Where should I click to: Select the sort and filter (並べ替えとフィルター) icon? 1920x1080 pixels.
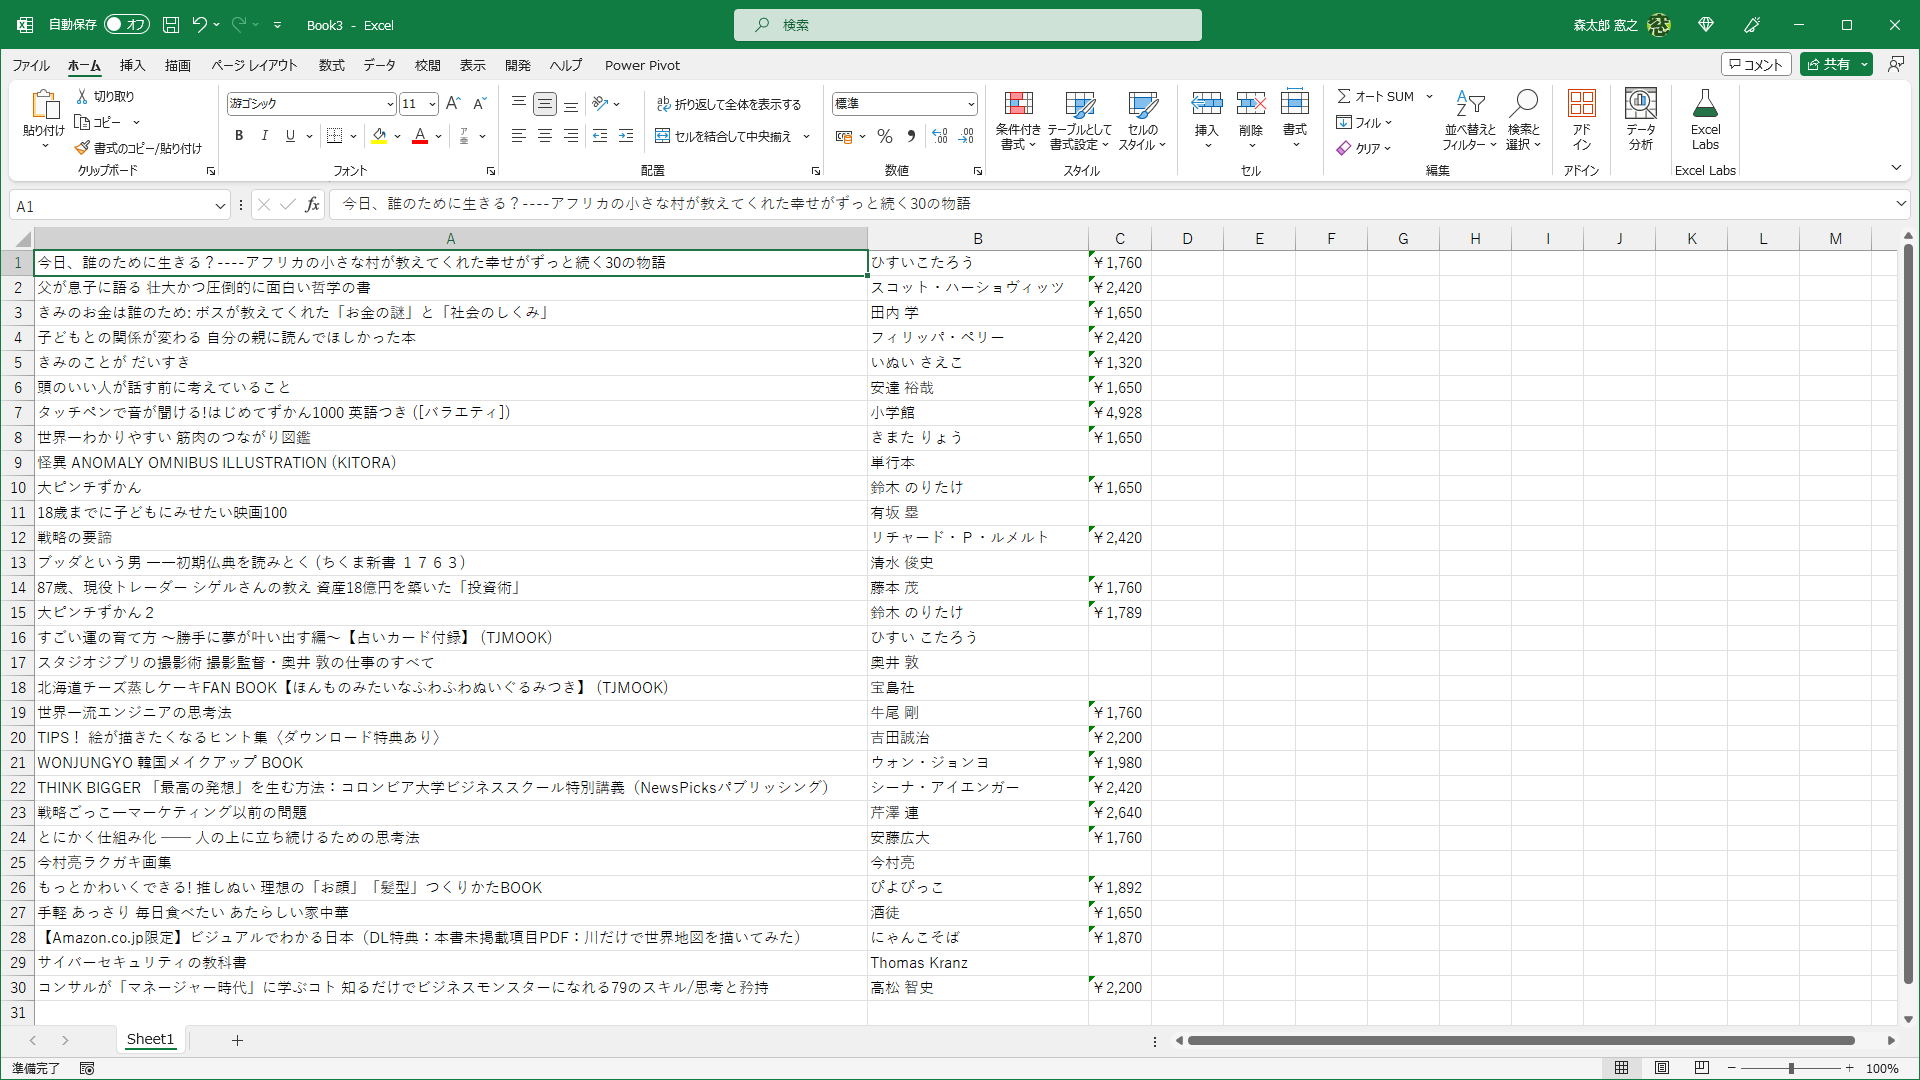coord(1469,120)
